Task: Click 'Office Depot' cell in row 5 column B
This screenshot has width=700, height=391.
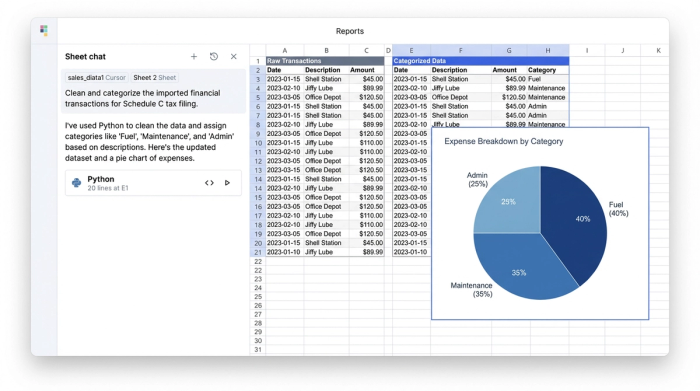Action: [x=326, y=97]
